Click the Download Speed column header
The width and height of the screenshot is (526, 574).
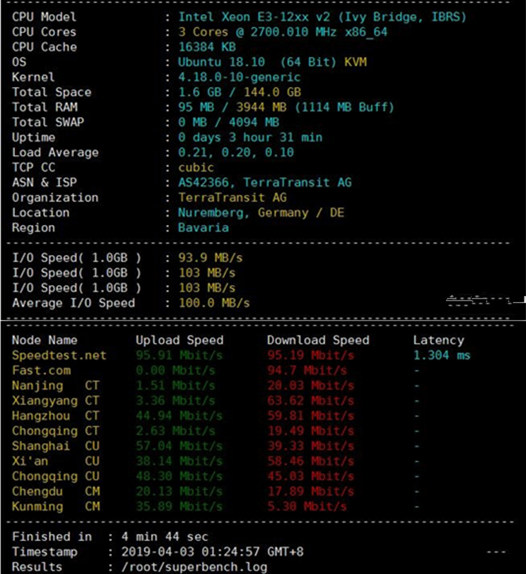click(318, 340)
